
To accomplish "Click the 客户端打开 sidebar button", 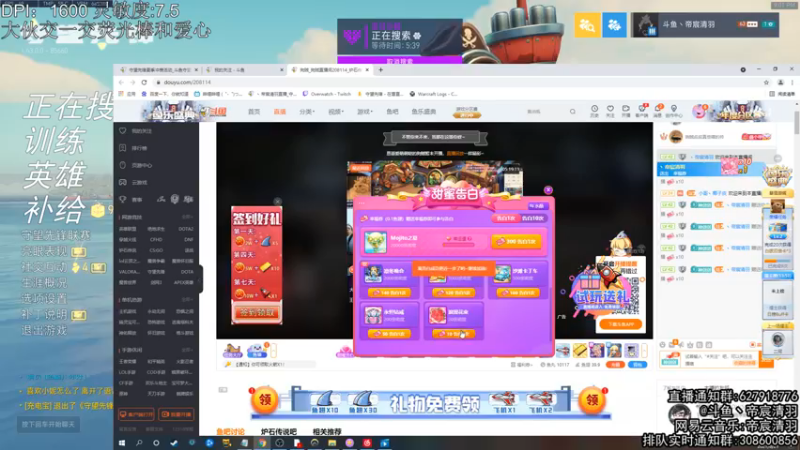I will [x=136, y=414].
